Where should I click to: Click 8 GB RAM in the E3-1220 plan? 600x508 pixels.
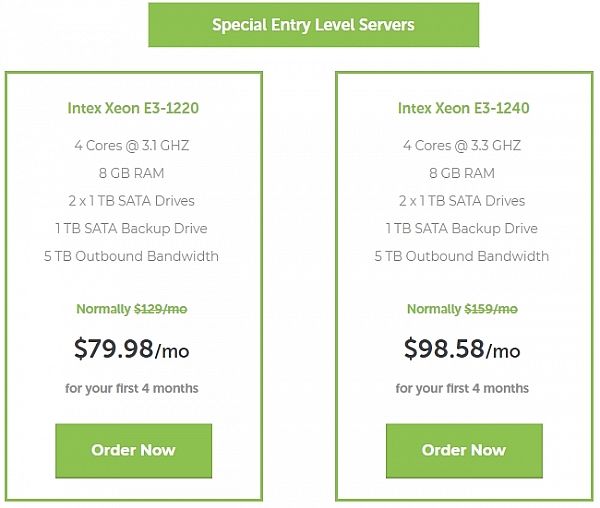click(132, 173)
